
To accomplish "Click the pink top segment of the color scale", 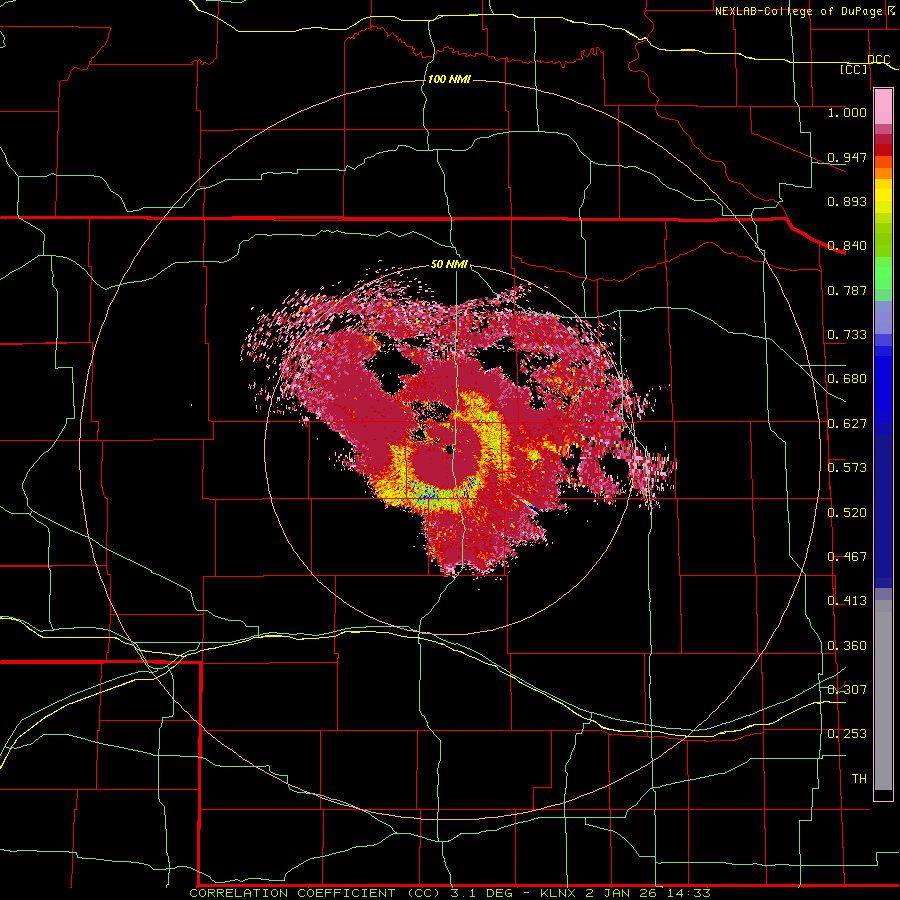I will pyautogui.click(x=883, y=107).
